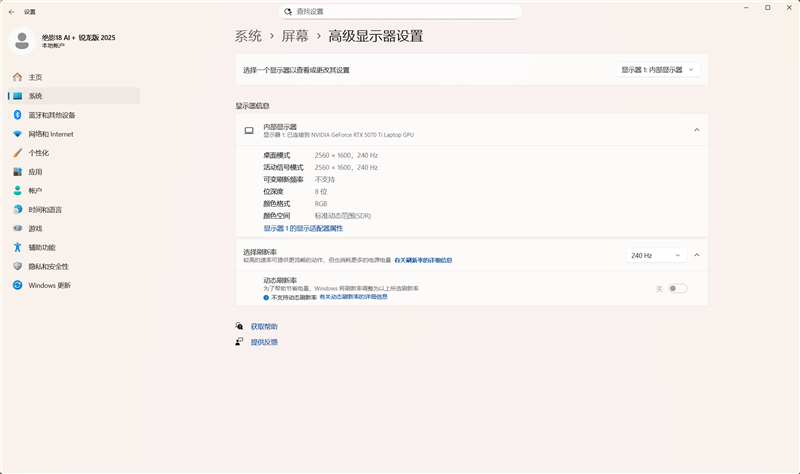
Task: Open the 显示器 1: 内部显示器 dropdown
Action: point(657,70)
